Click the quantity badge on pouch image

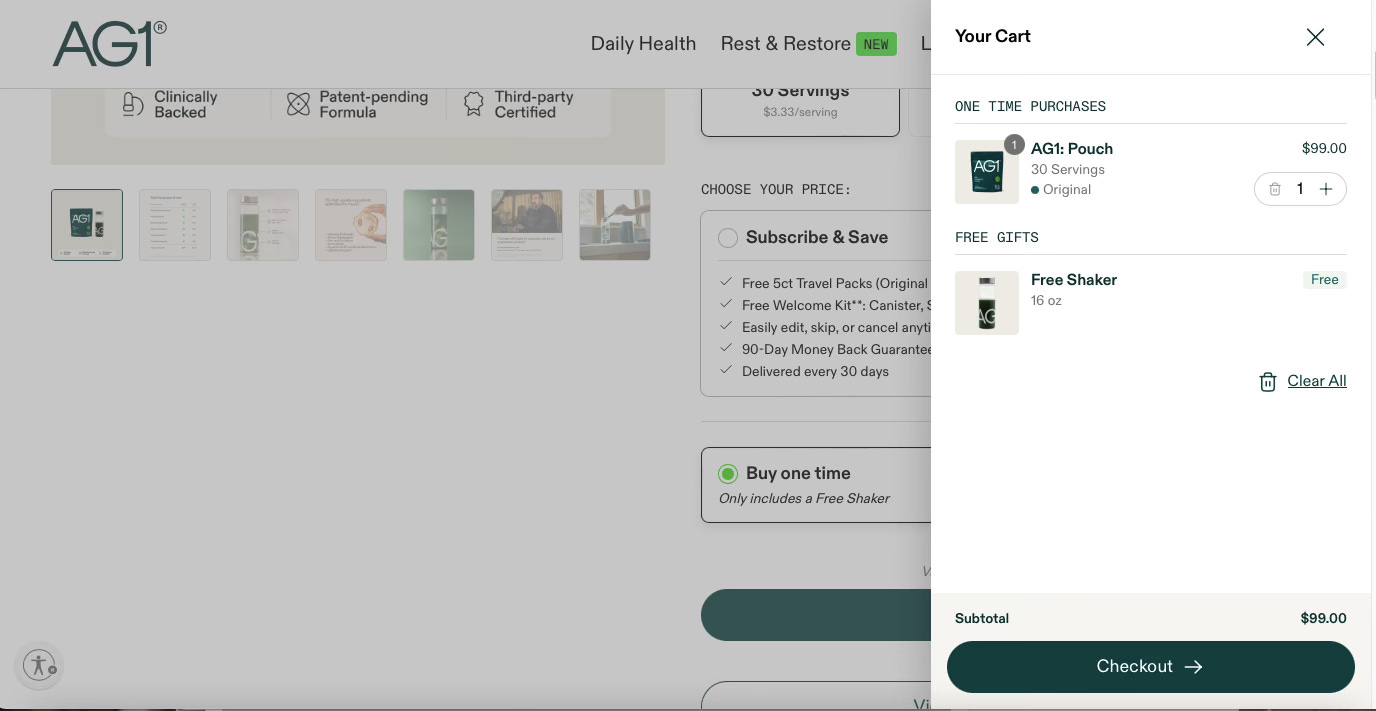(x=1014, y=145)
